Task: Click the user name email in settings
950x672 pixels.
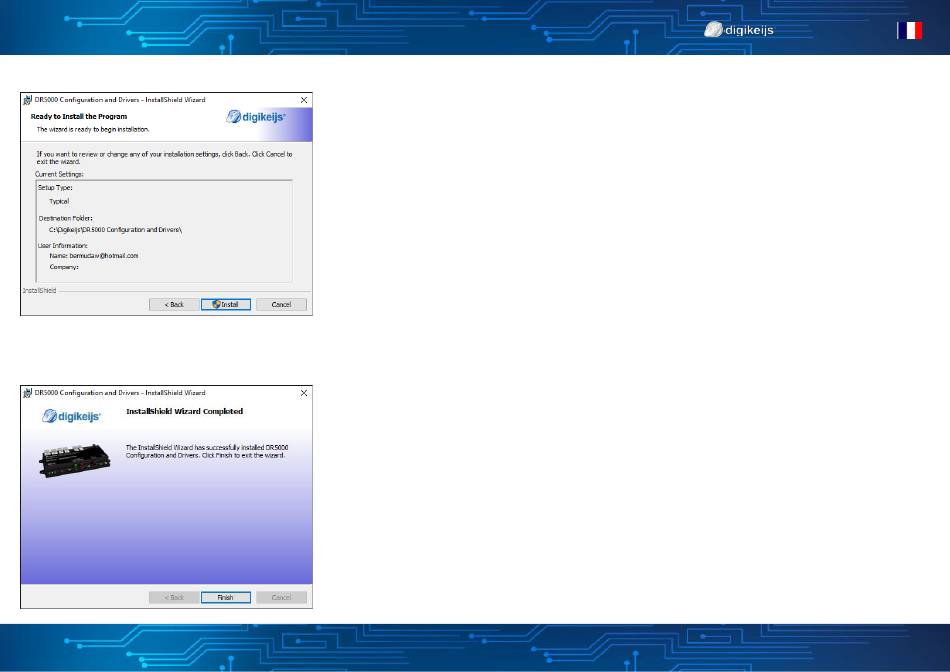Action: point(94,256)
